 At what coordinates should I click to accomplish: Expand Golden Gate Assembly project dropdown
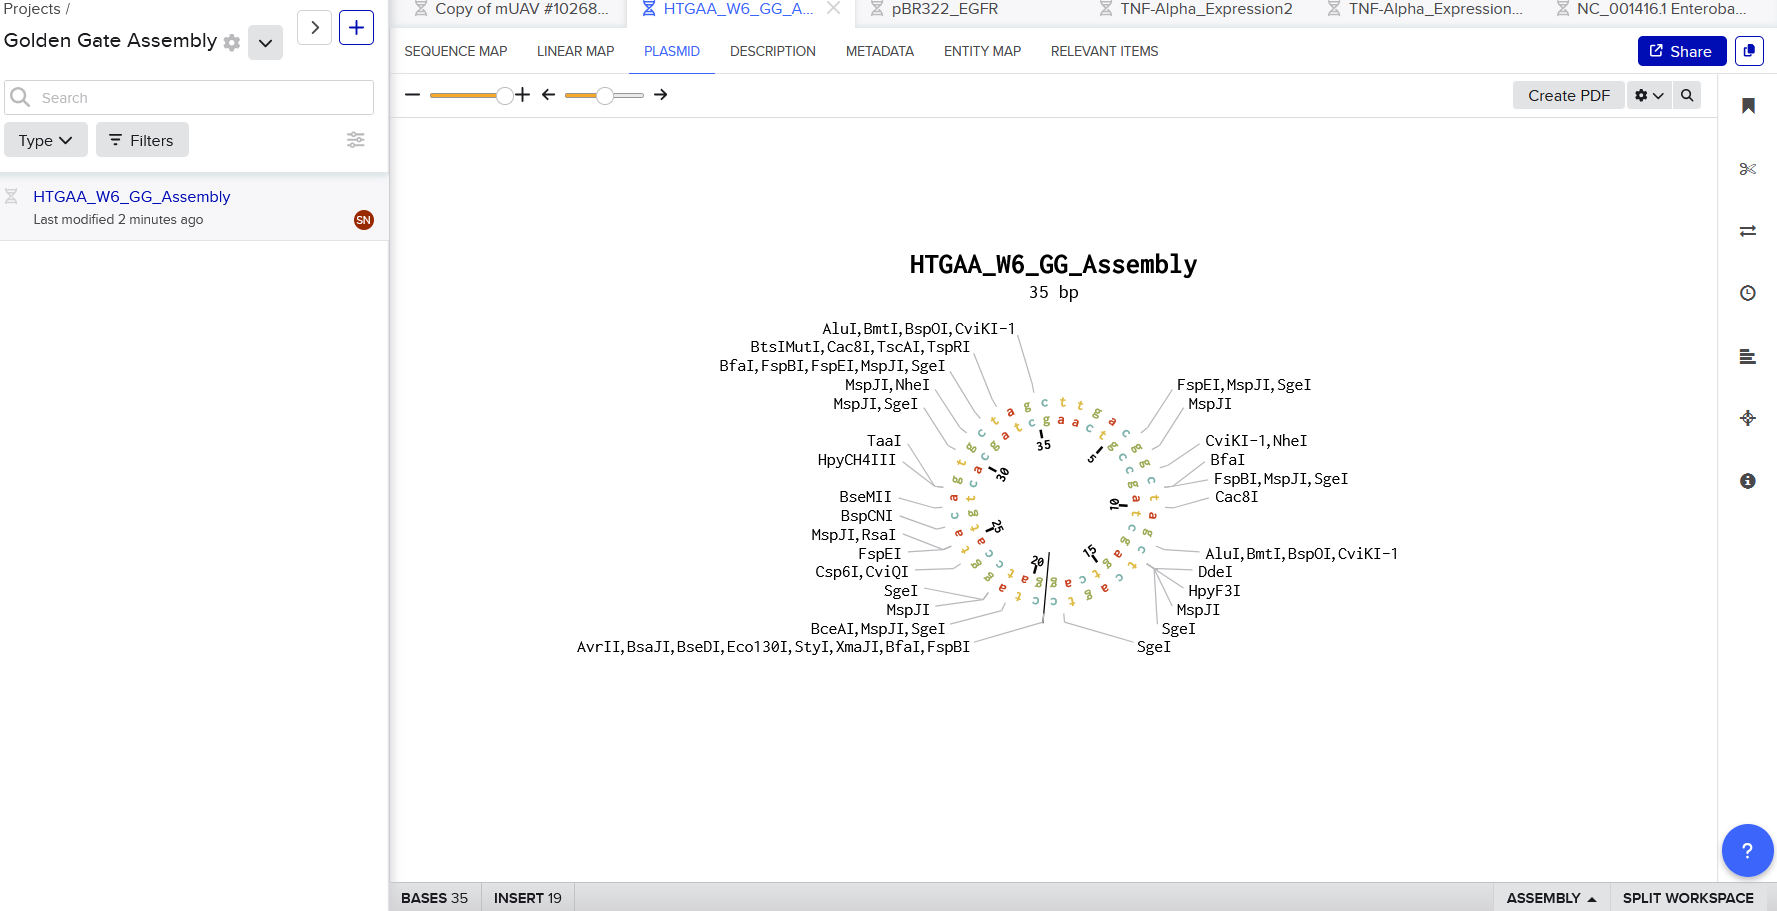[265, 43]
